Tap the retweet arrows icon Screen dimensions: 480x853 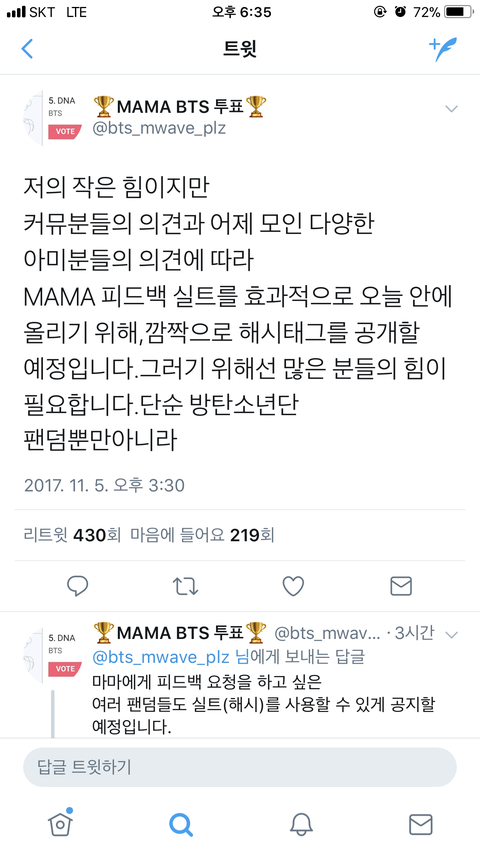185,586
